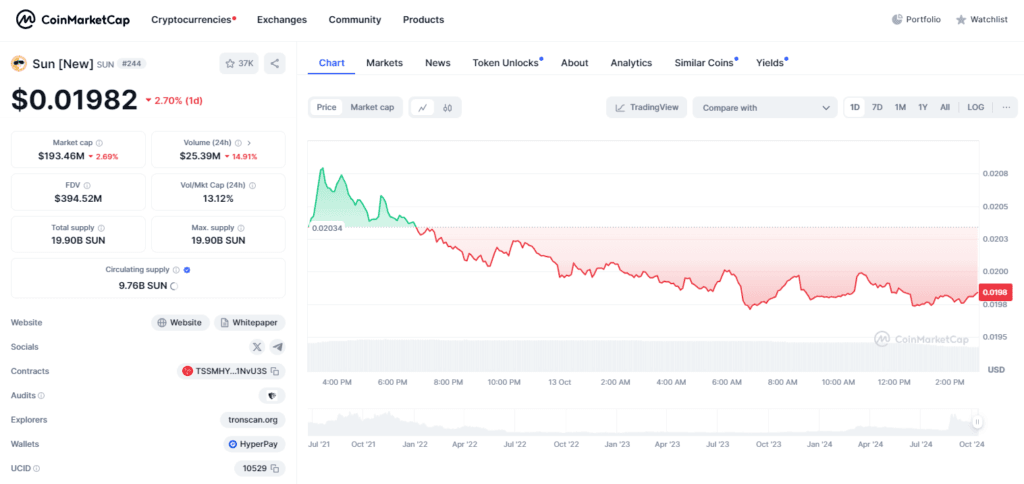Viewport: 1024px width, 484px height.
Task: Open the audit shield icon
Action: (272, 395)
